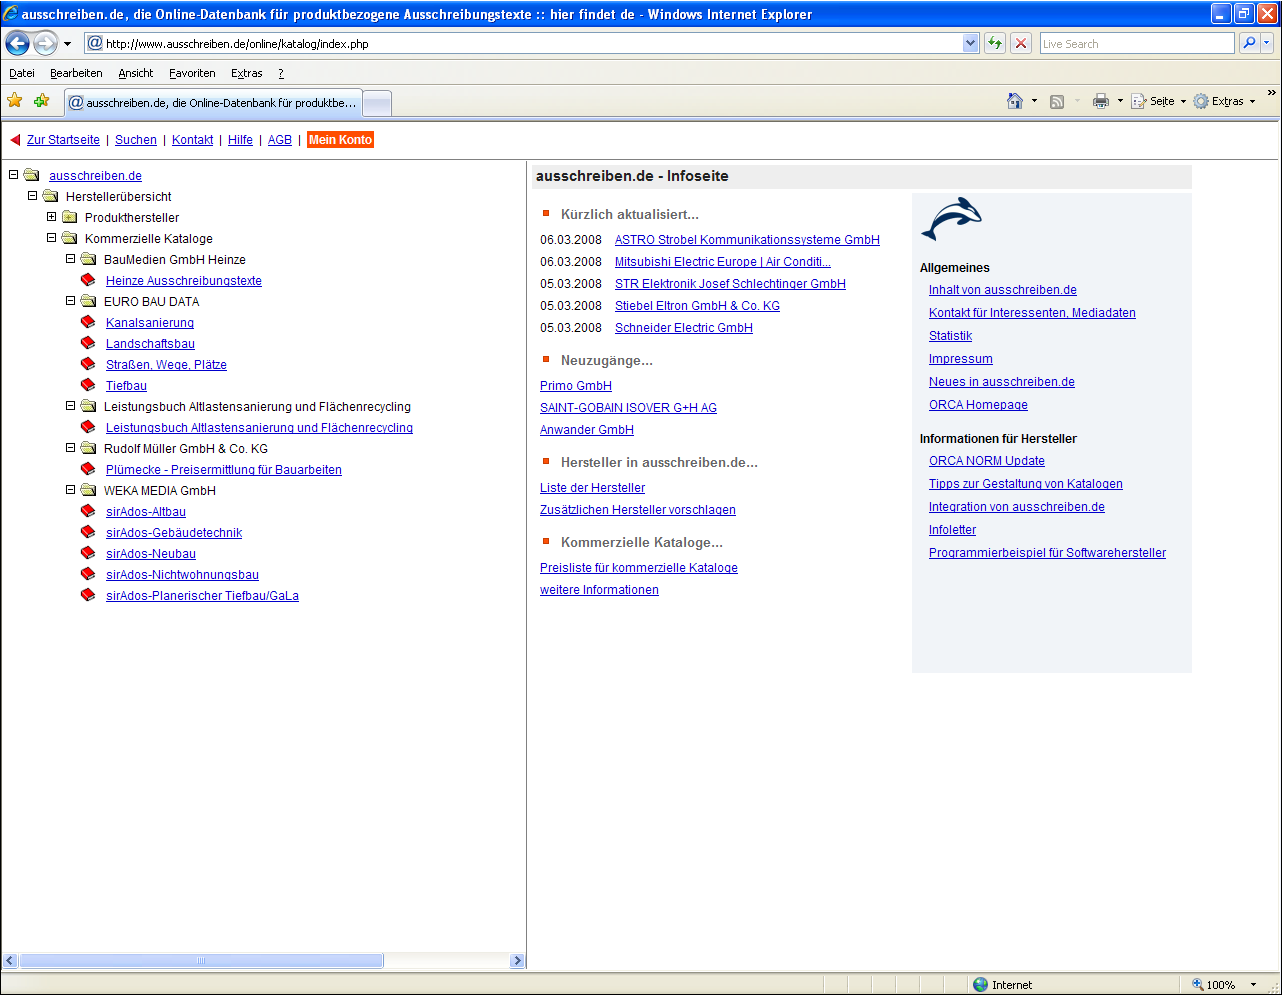Open the ORCA NORM Update link
Screen dimensions: 1282x995
pos(987,461)
